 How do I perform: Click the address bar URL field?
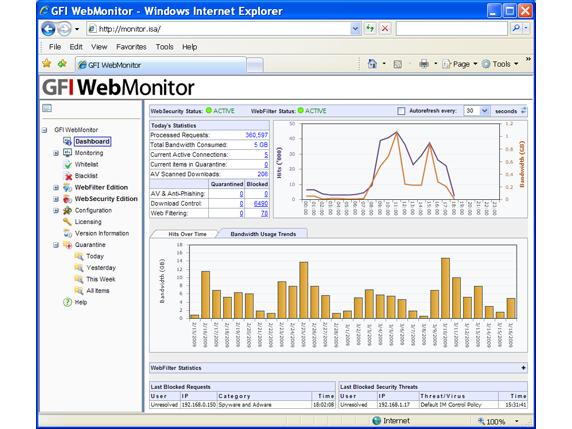pyautogui.click(x=220, y=29)
